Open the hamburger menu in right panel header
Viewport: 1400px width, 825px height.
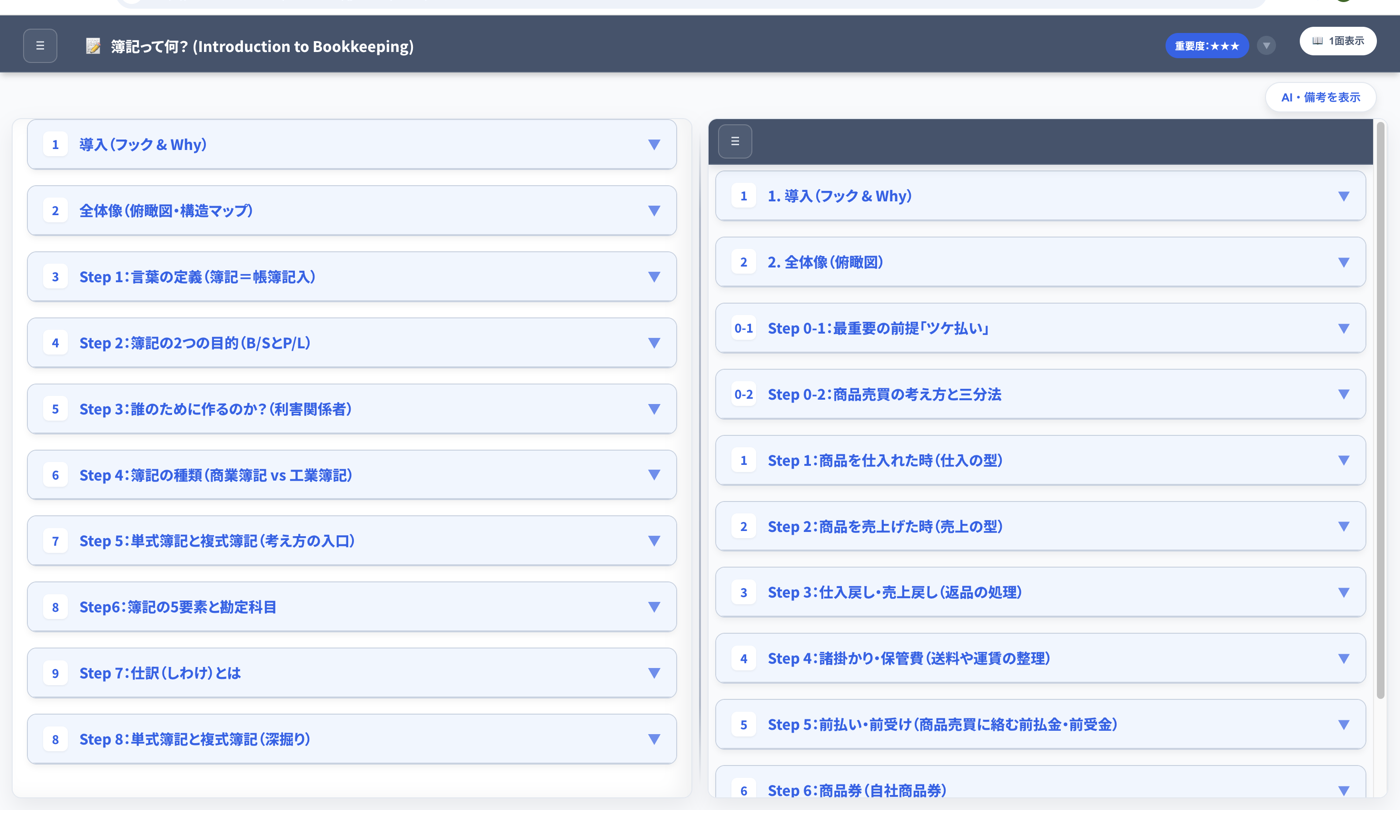click(735, 141)
